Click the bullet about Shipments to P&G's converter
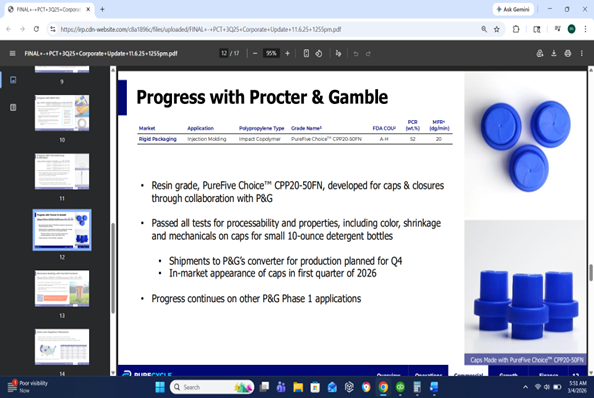 coord(285,261)
